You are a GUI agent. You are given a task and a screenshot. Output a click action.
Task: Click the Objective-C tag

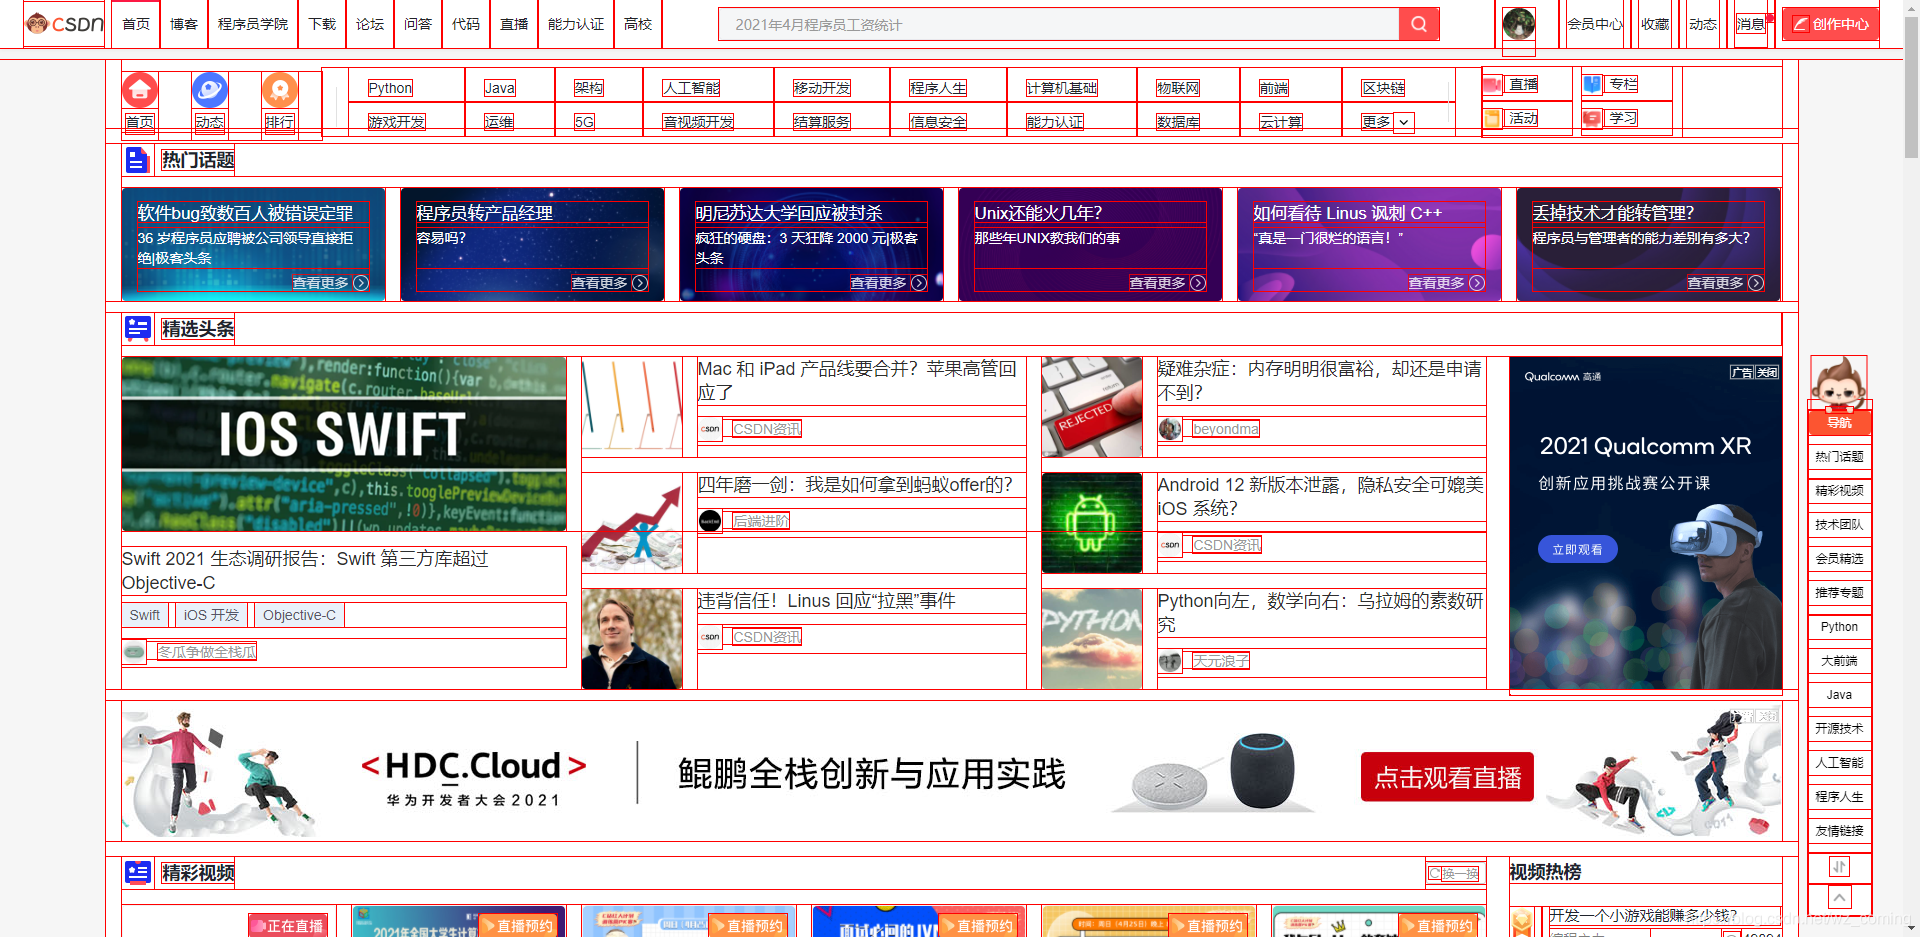point(299,615)
